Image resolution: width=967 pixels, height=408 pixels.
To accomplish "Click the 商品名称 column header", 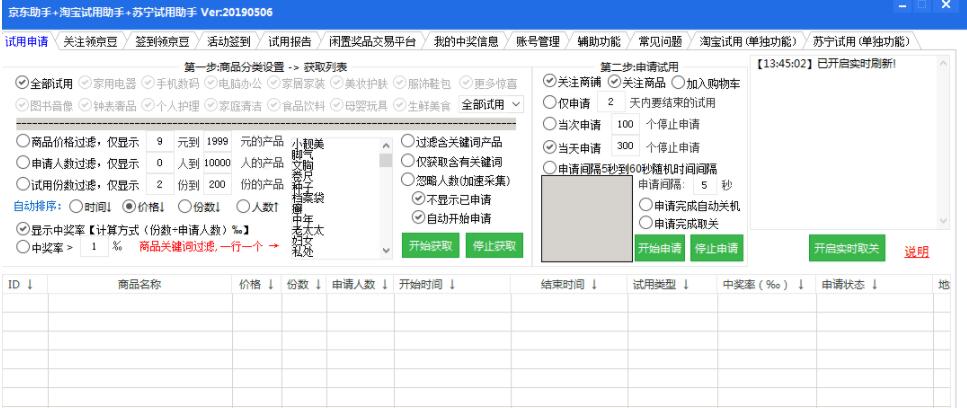I will (x=140, y=284).
